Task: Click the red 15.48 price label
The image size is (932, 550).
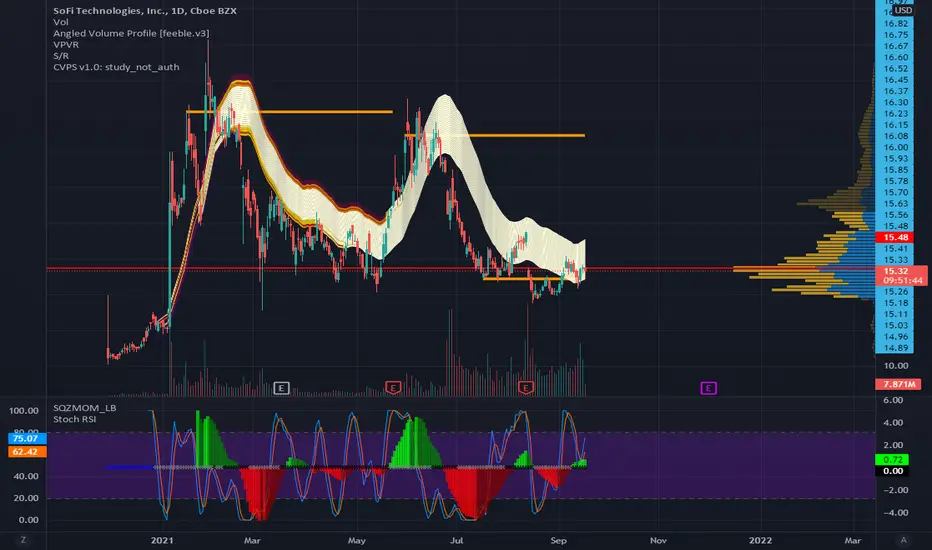Action: pos(895,237)
